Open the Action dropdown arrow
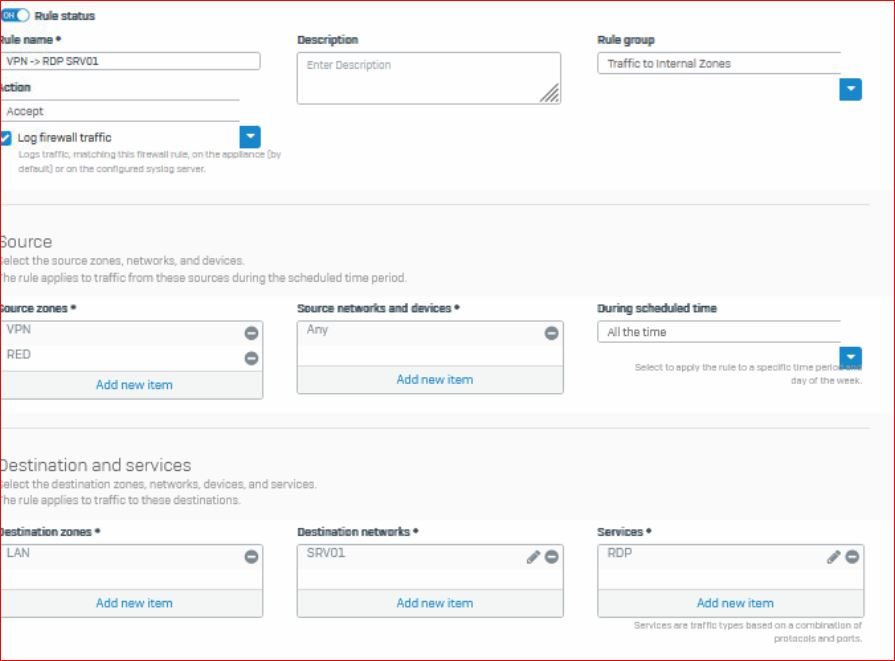 tap(250, 137)
